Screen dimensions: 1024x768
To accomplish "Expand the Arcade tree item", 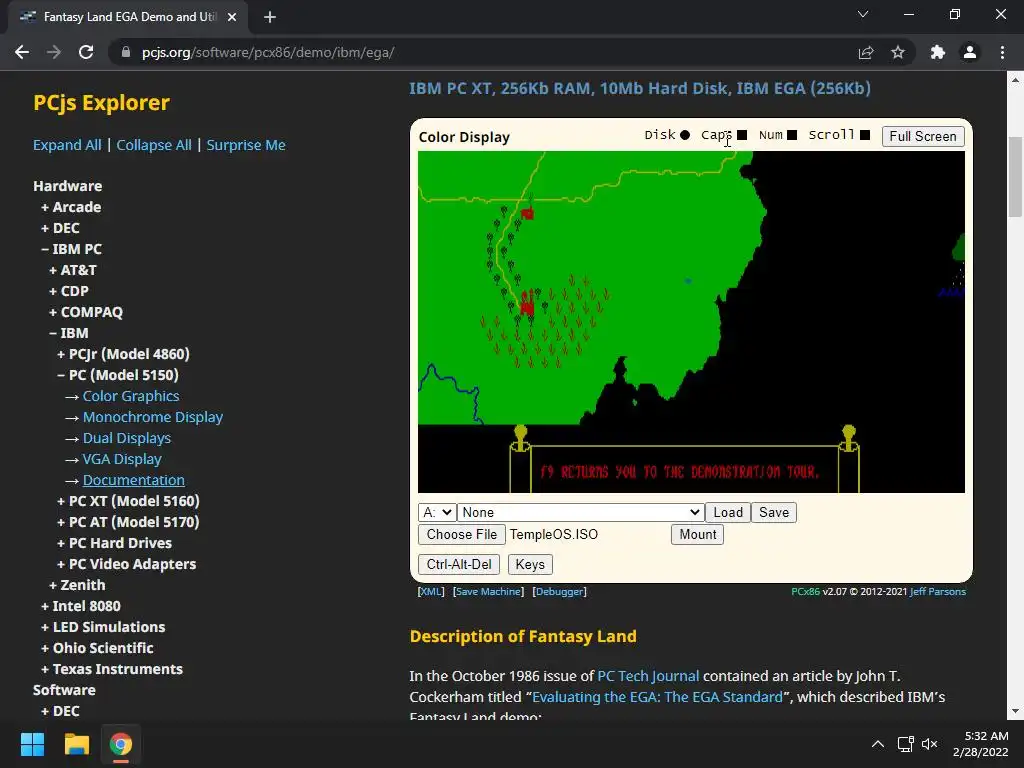I will click(71, 207).
